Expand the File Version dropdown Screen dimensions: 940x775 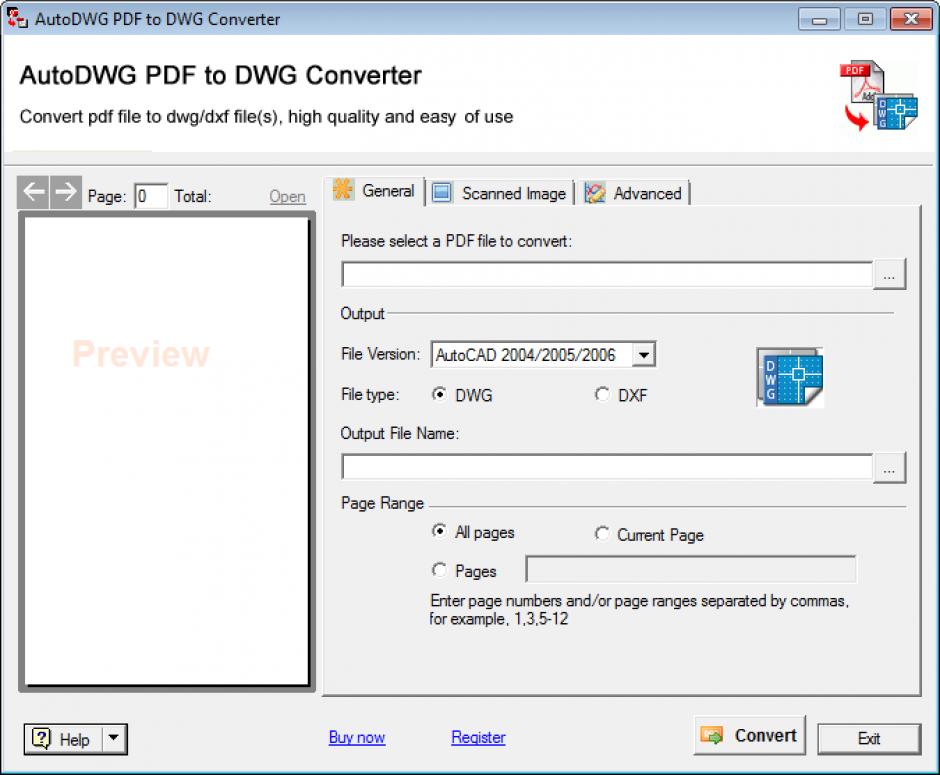643,355
